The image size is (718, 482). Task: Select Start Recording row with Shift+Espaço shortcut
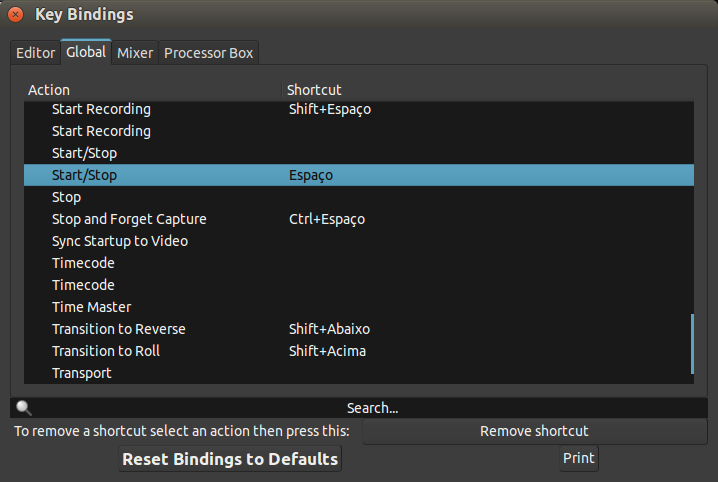click(101, 109)
